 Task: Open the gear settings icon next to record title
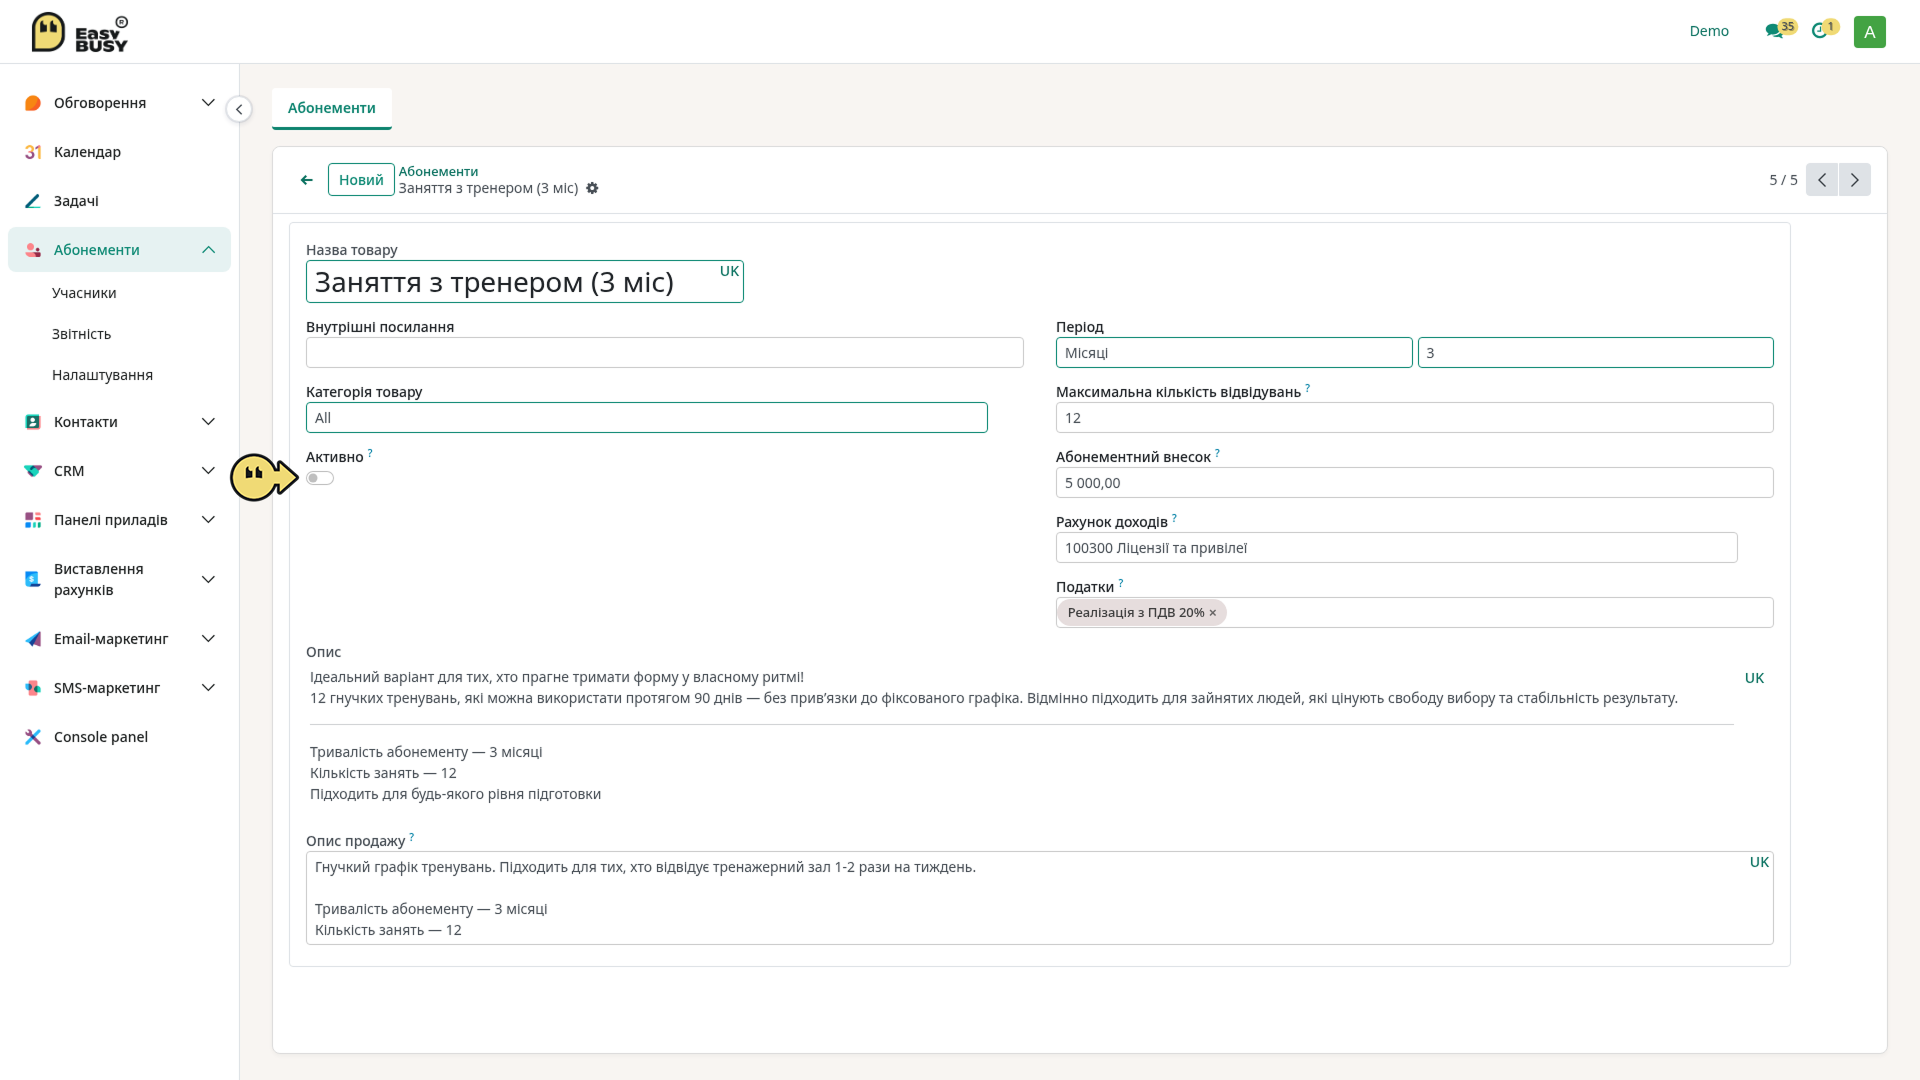[592, 188]
